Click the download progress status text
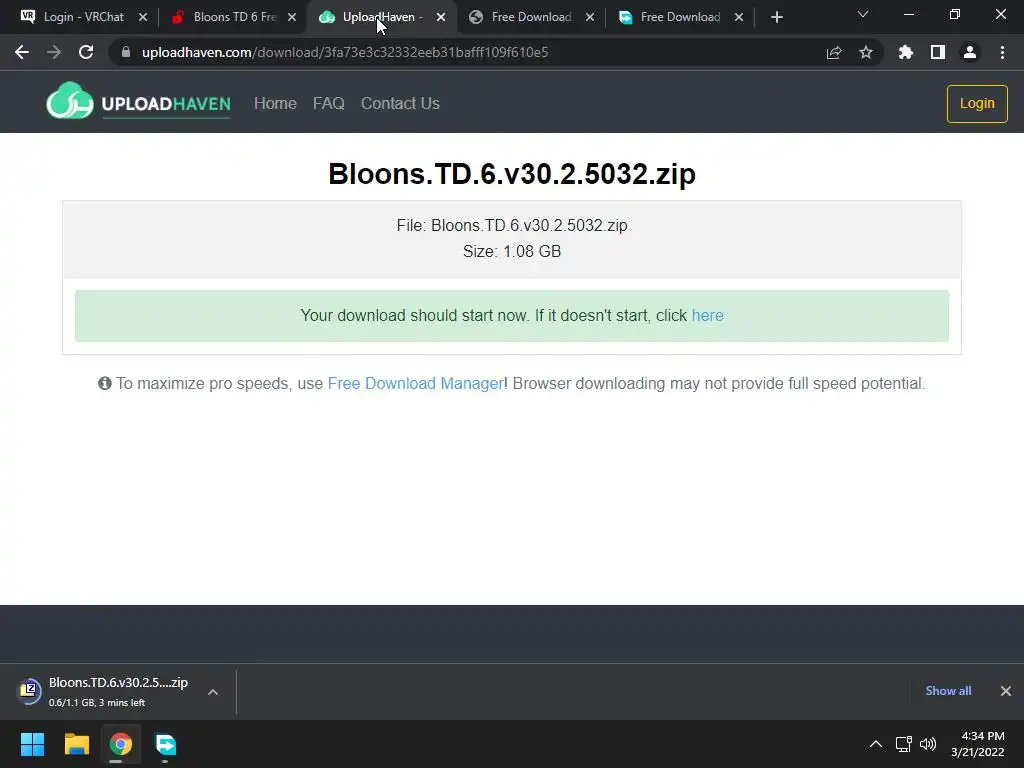The image size is (1024, 768). pyautogui.click(x=97, y=703)
